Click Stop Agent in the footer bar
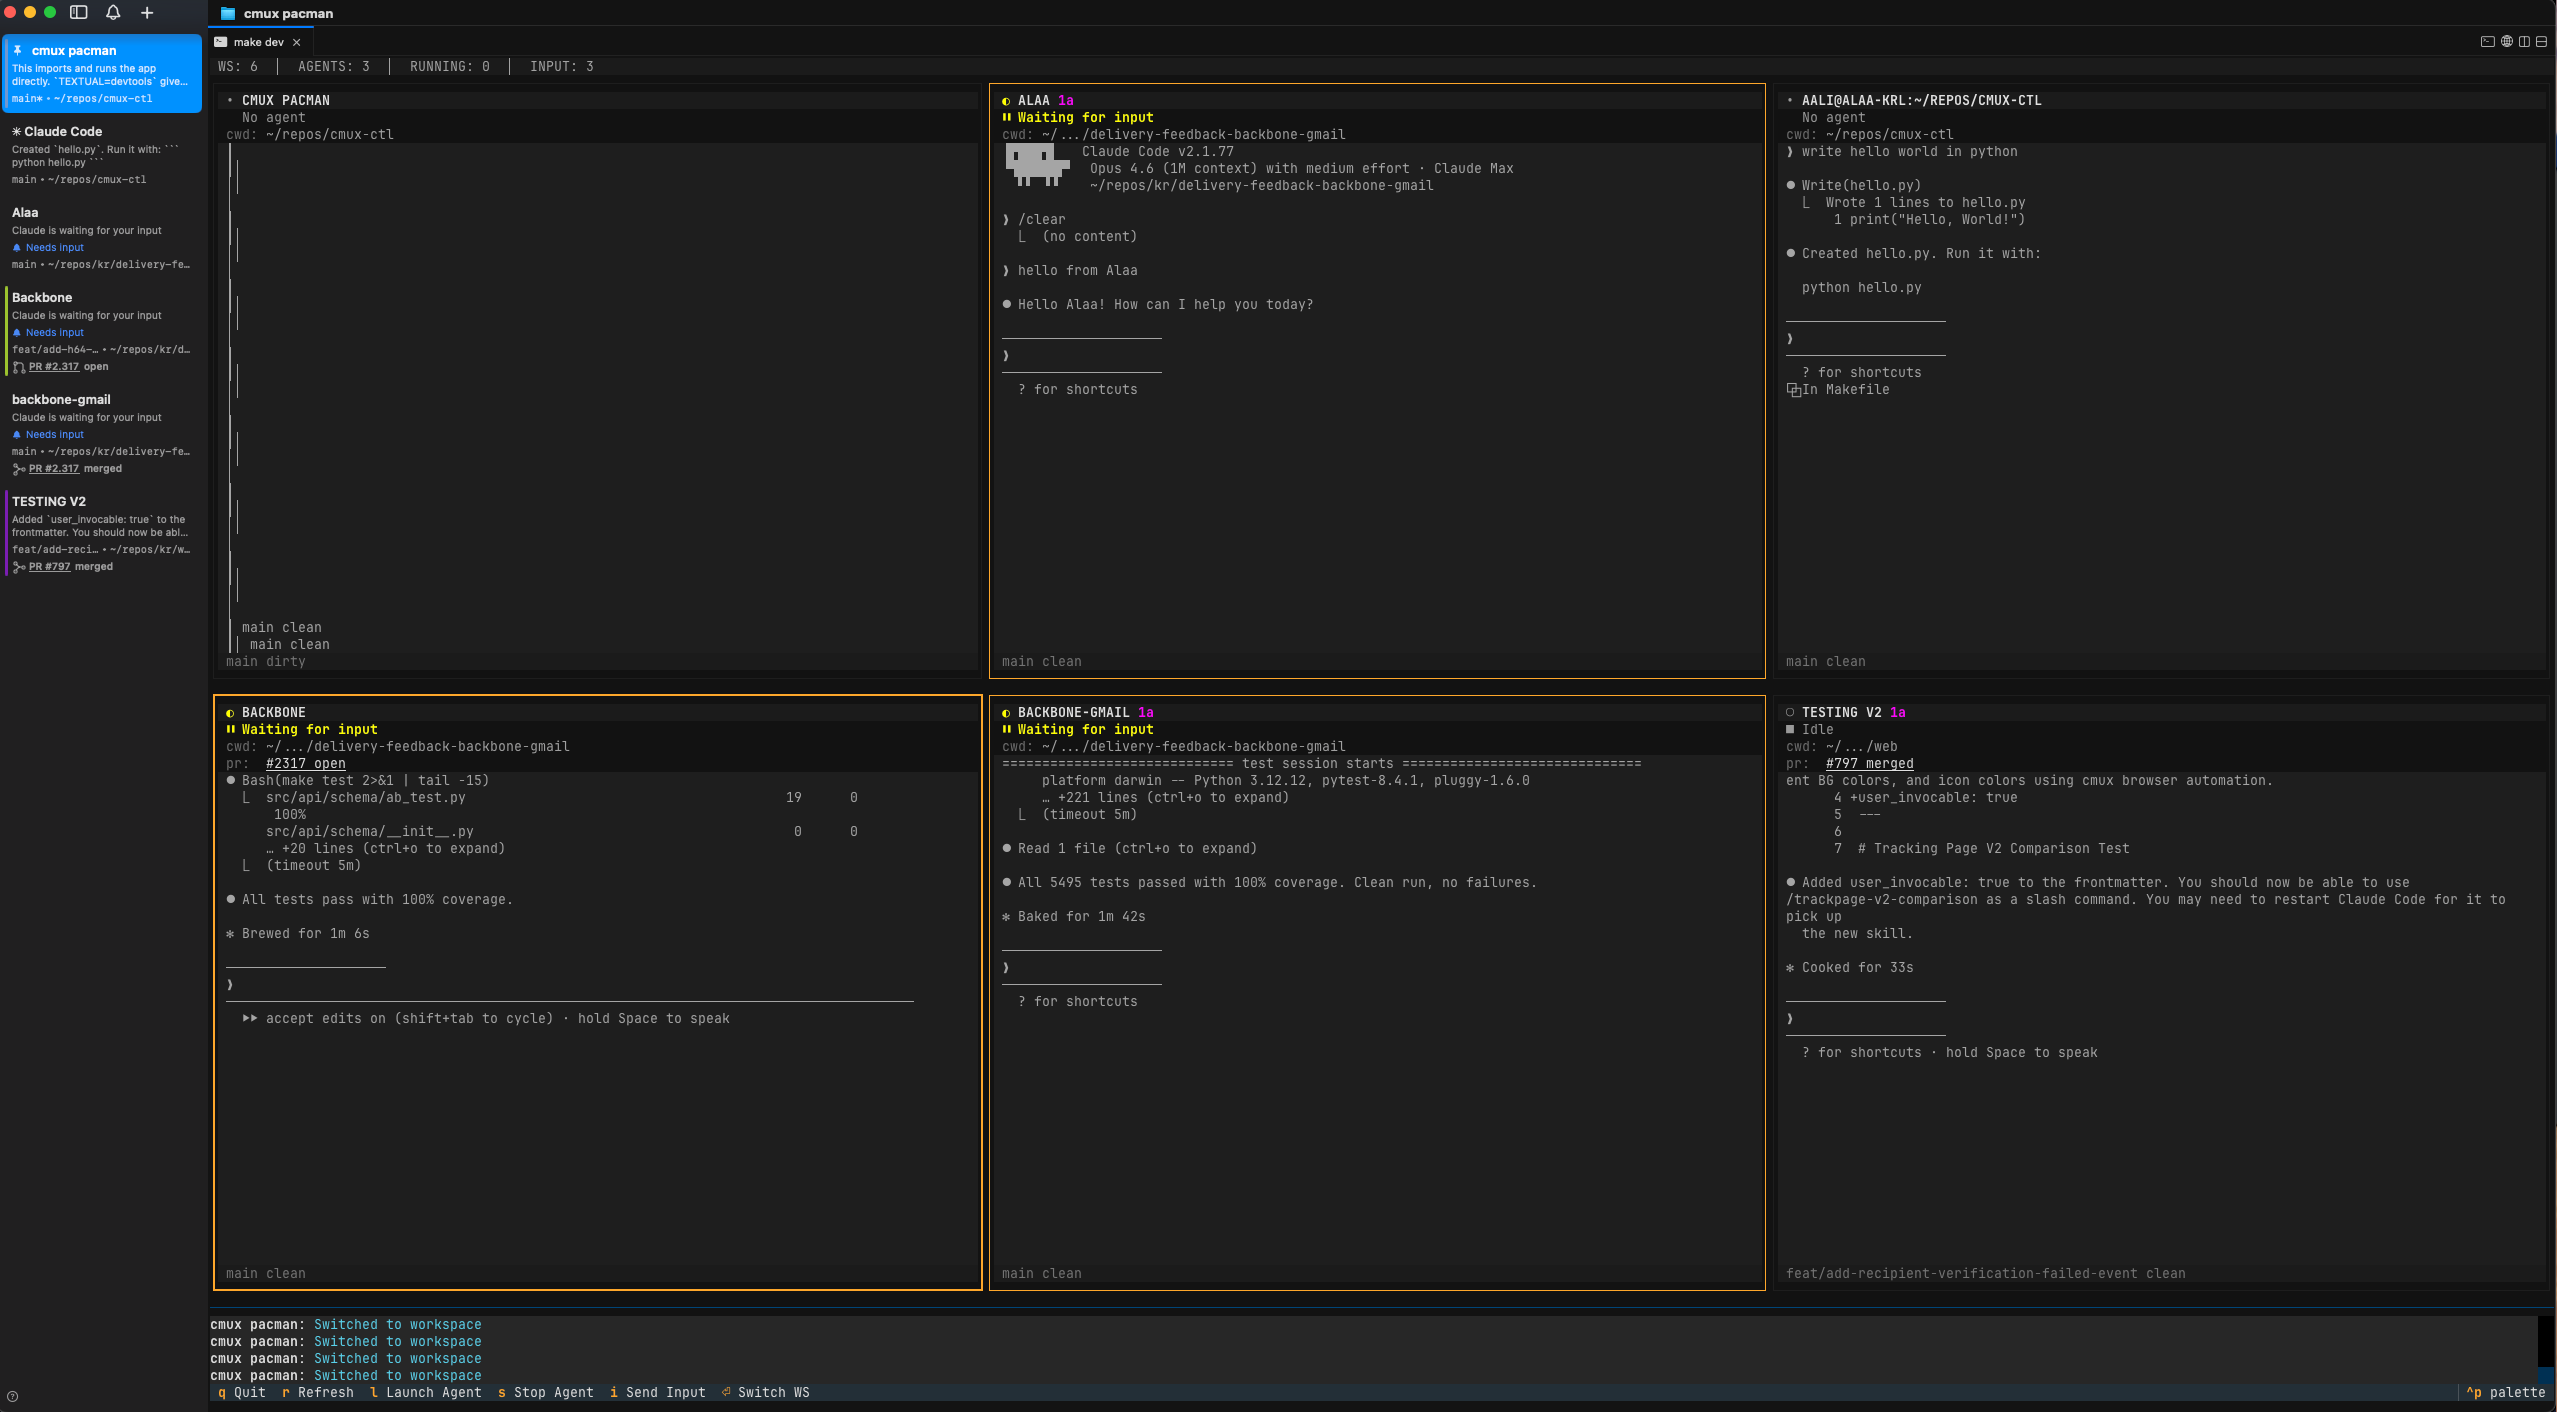2557x1412 pixels. click(x=546, y=1393)
